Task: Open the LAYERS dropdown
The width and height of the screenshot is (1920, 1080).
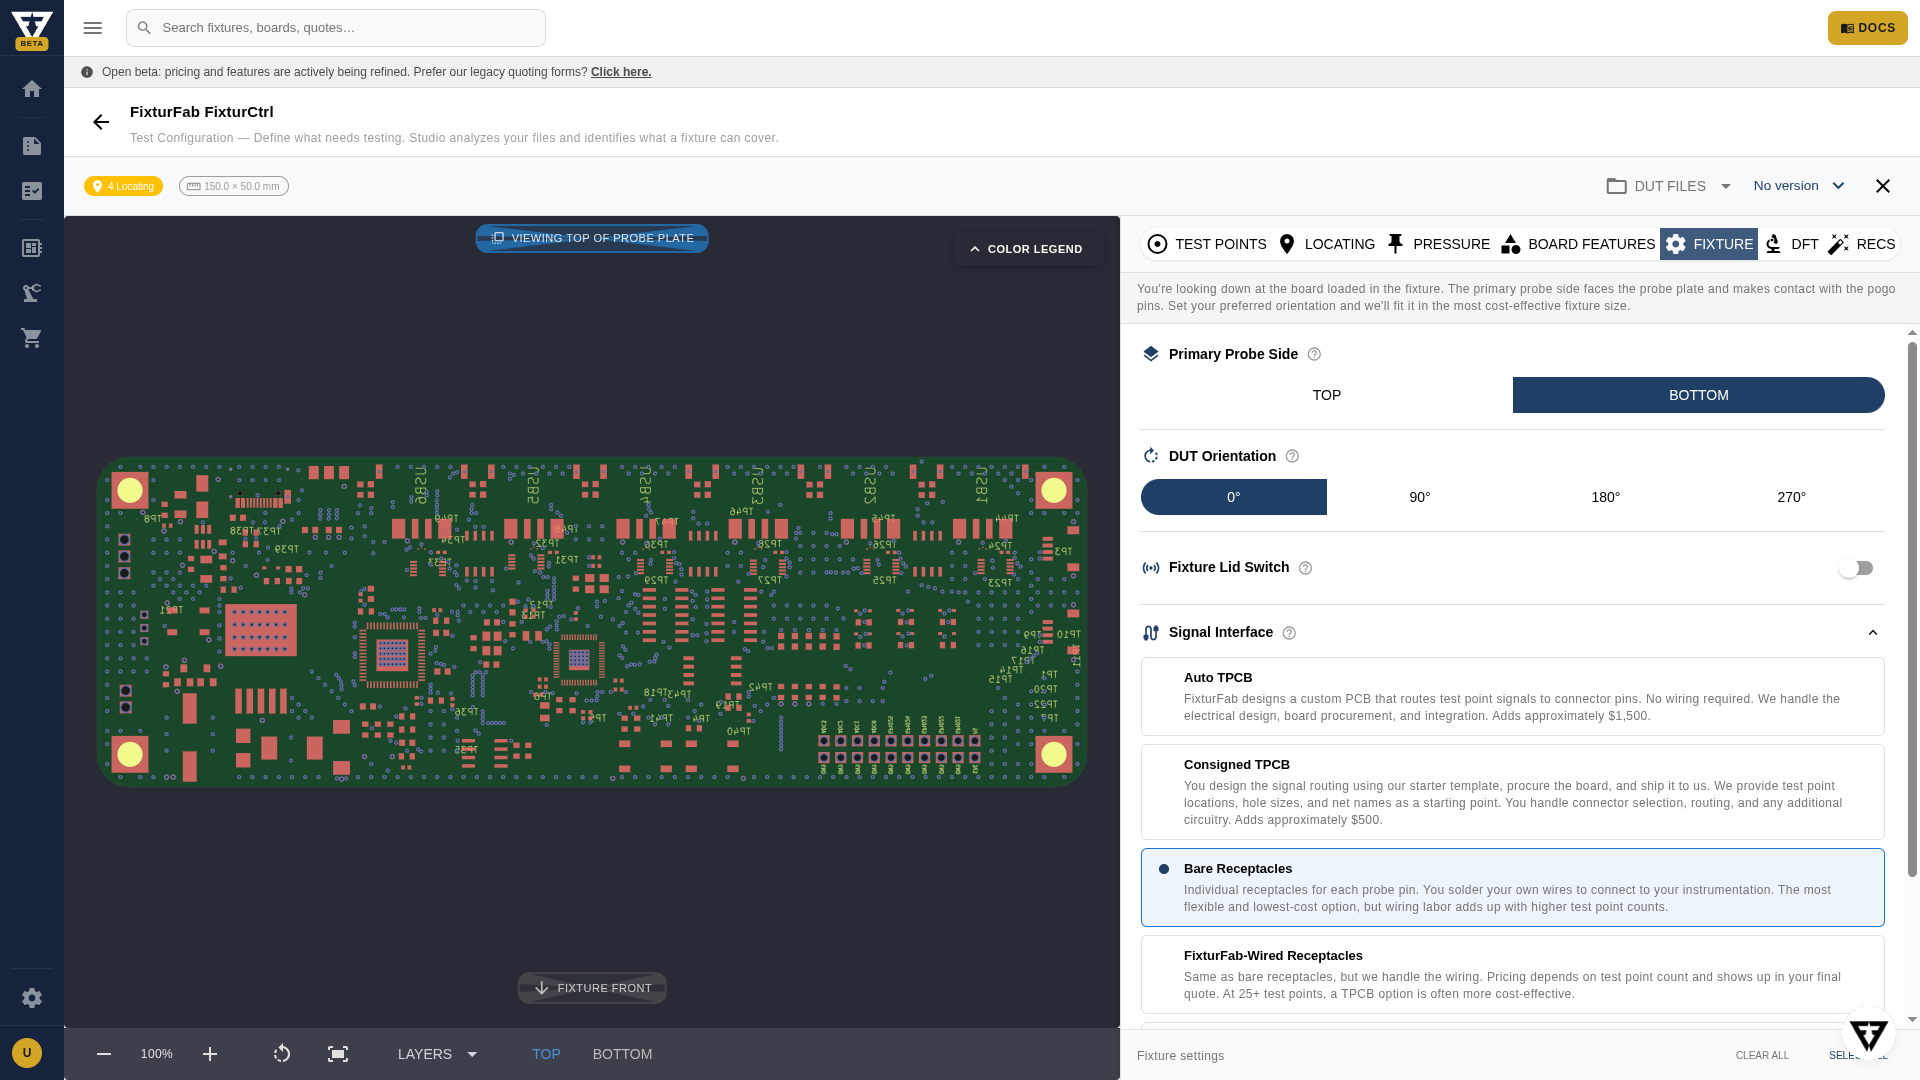Action: tap(439, 1054)
